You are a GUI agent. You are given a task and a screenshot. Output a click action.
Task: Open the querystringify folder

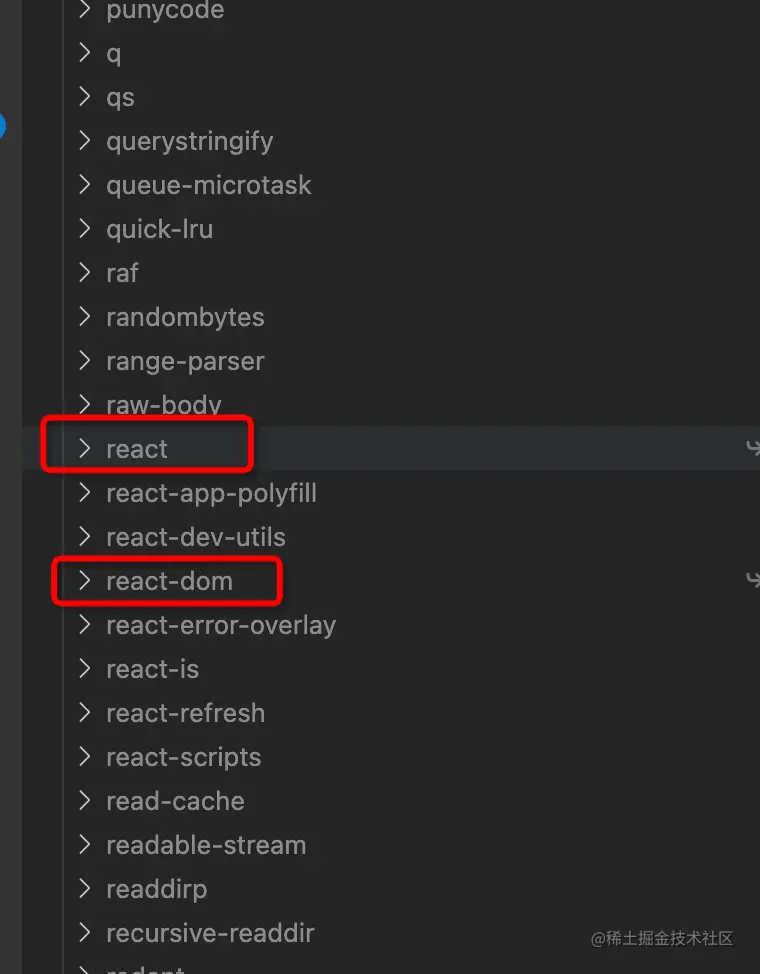point(189,141)
